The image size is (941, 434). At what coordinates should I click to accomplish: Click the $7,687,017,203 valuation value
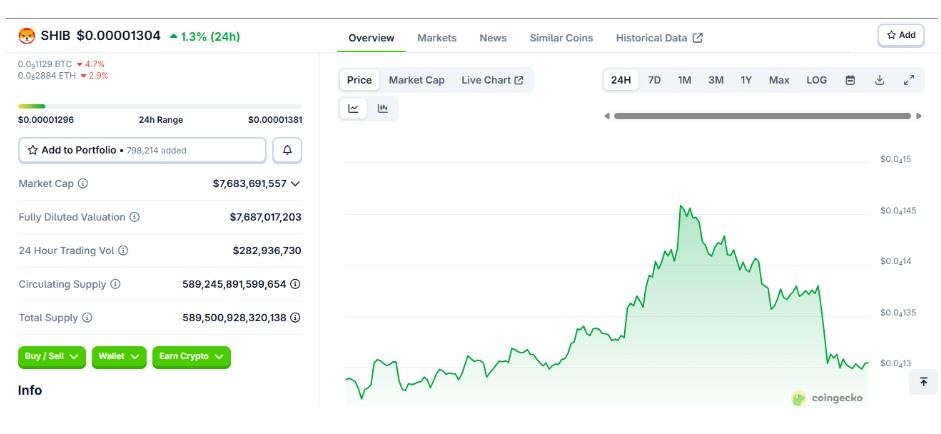point(266,217)
